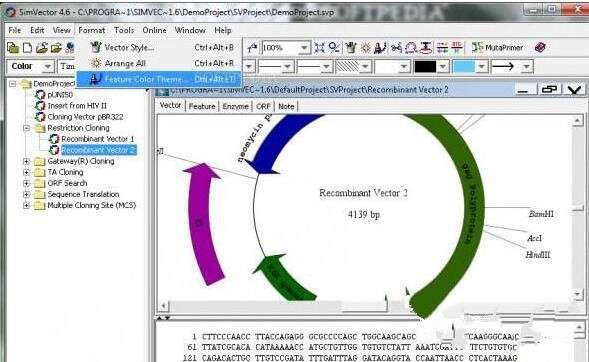Select Recombinant Vector 2 item
589x362 pixels.
click(98, 150)
